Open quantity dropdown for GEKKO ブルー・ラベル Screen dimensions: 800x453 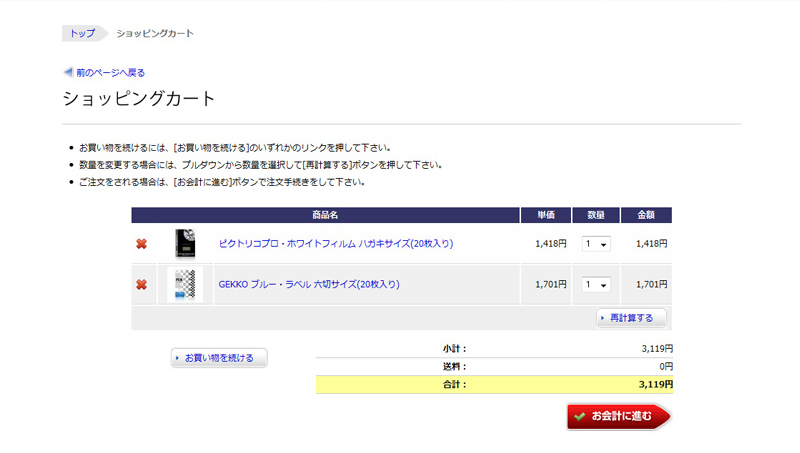(x=596, y=285)
